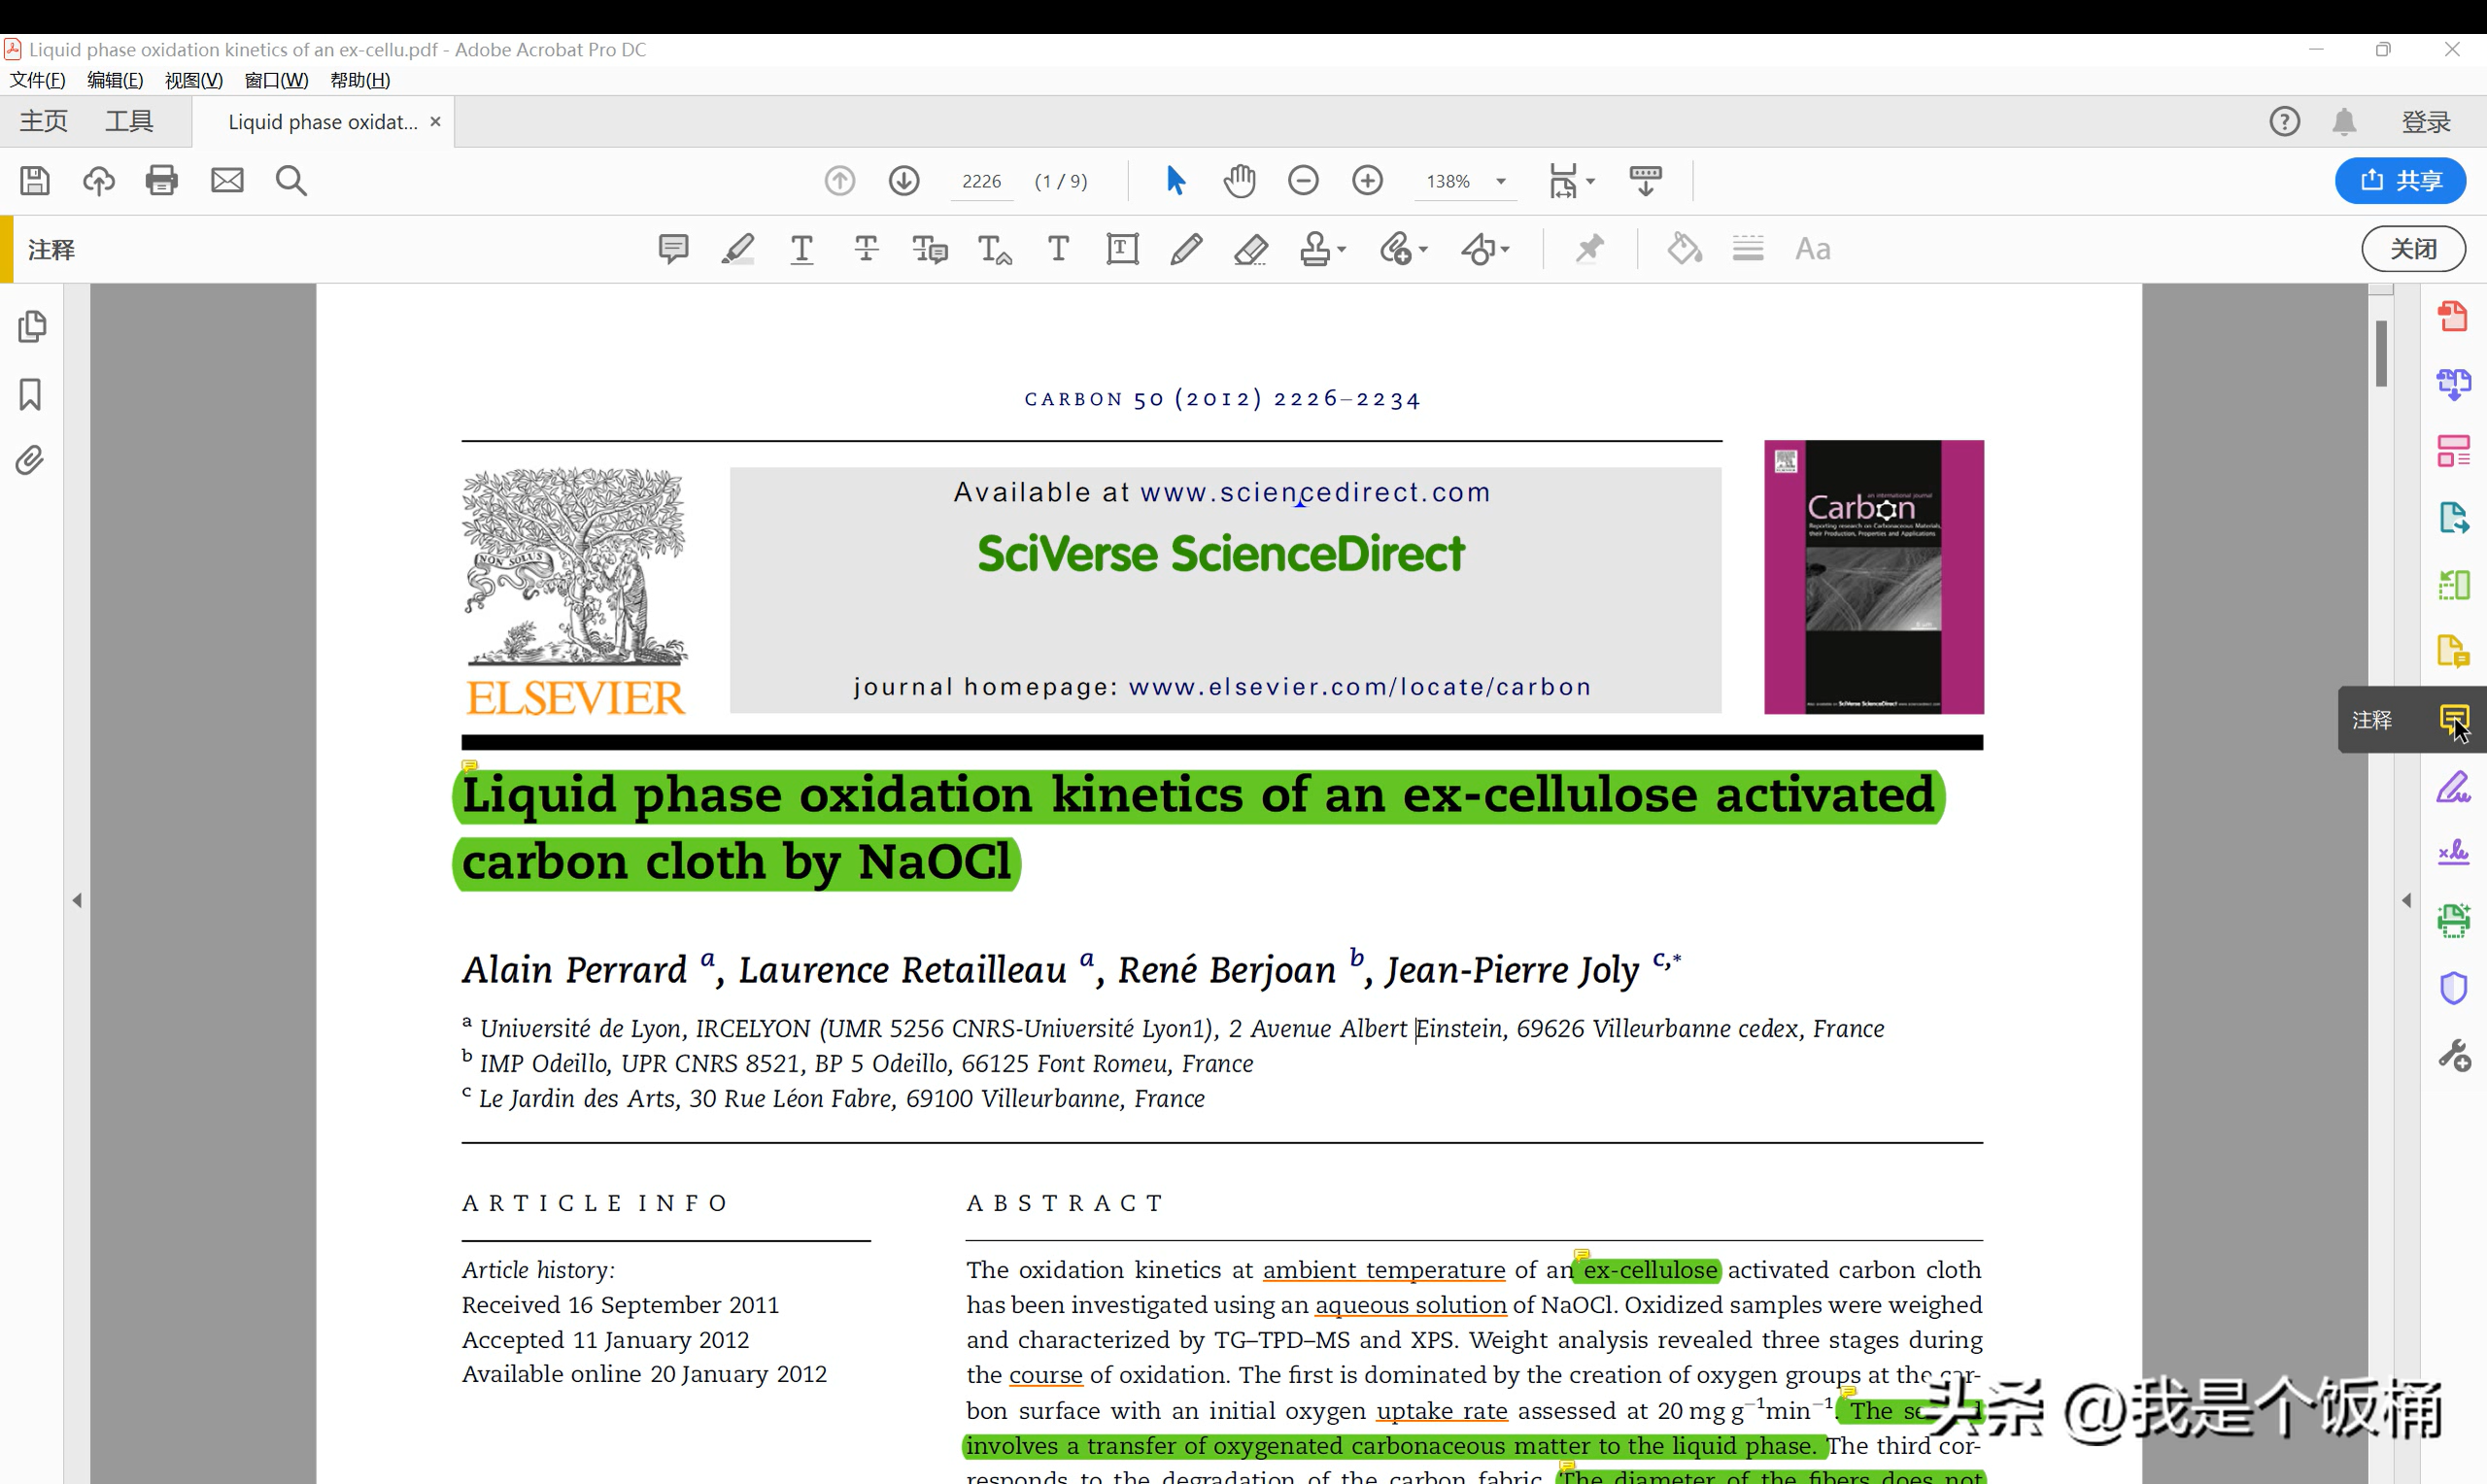Screen dimensions: 2487x1484
Task: Collapse the left navigation pane arrow
Action: pyautogui.click(x=77, y=900)
